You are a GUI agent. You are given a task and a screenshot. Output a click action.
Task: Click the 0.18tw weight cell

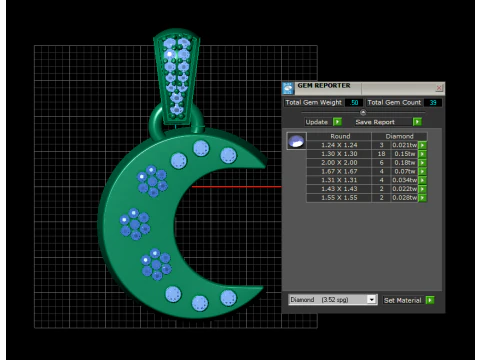(405, 163)
